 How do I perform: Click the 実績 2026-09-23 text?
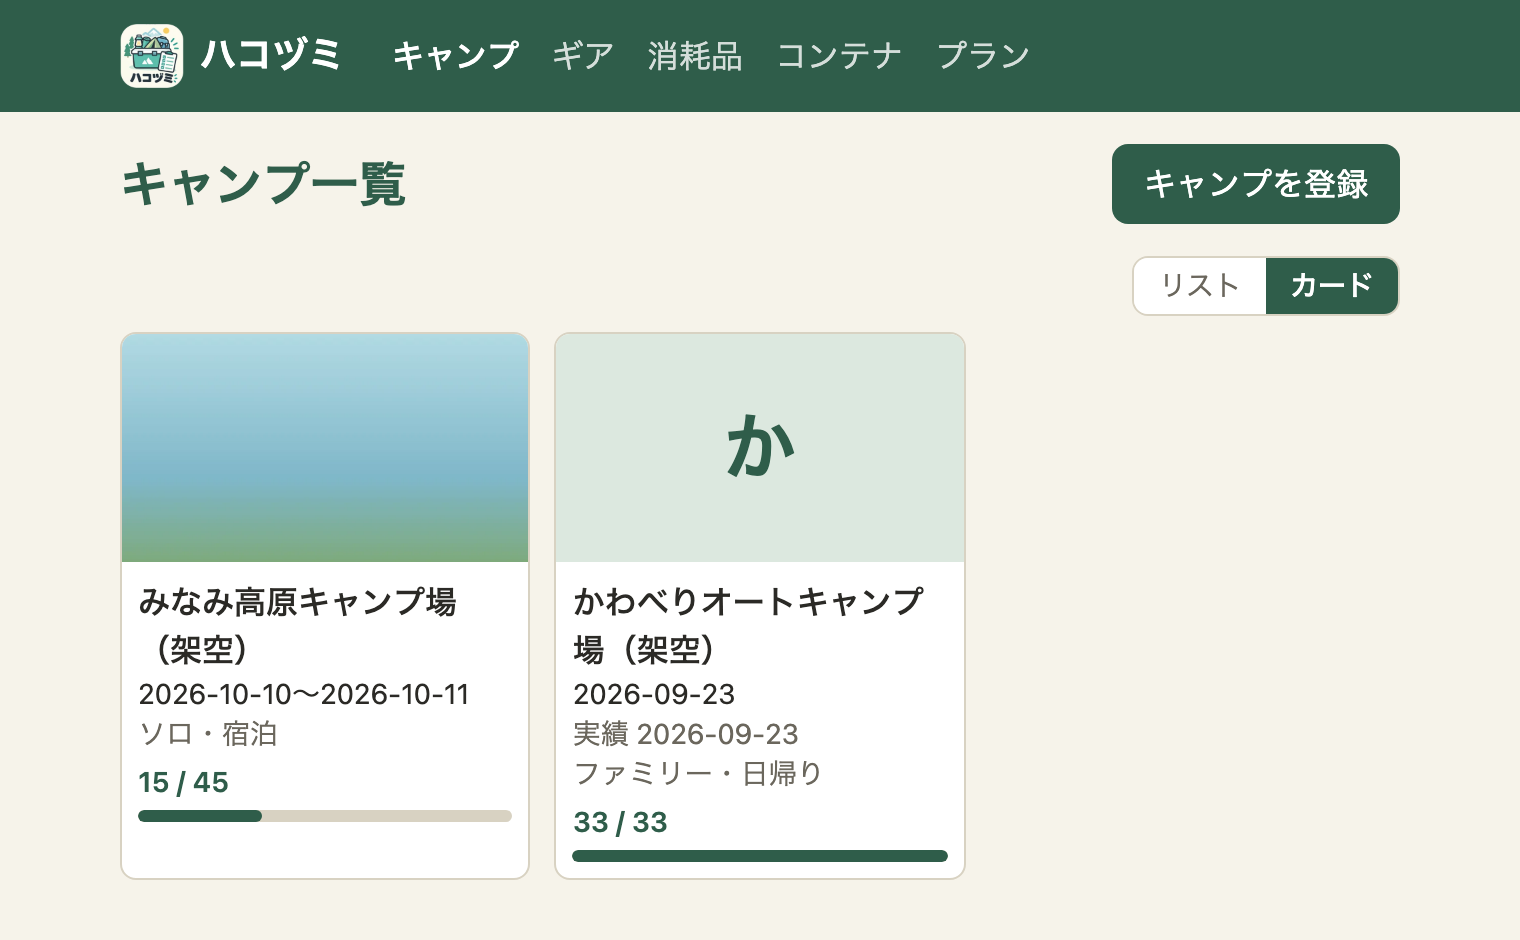(686, 734)
